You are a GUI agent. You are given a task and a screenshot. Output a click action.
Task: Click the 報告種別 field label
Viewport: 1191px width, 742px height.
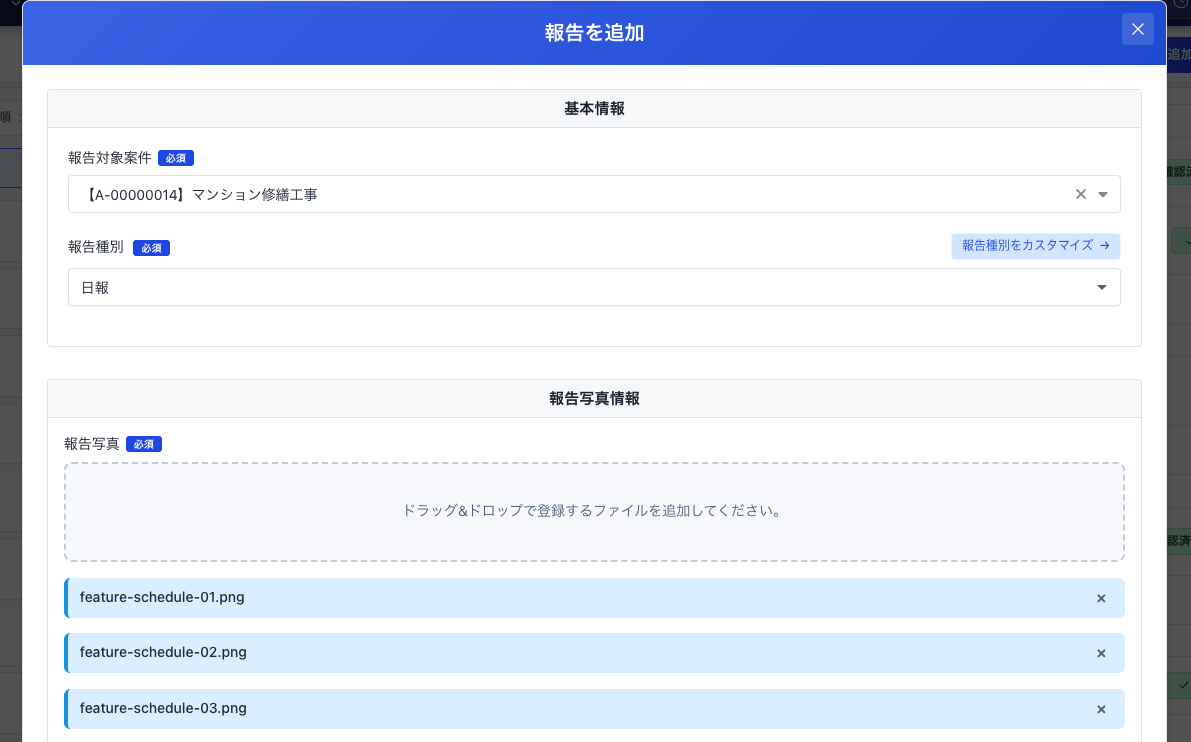(96, 248)
